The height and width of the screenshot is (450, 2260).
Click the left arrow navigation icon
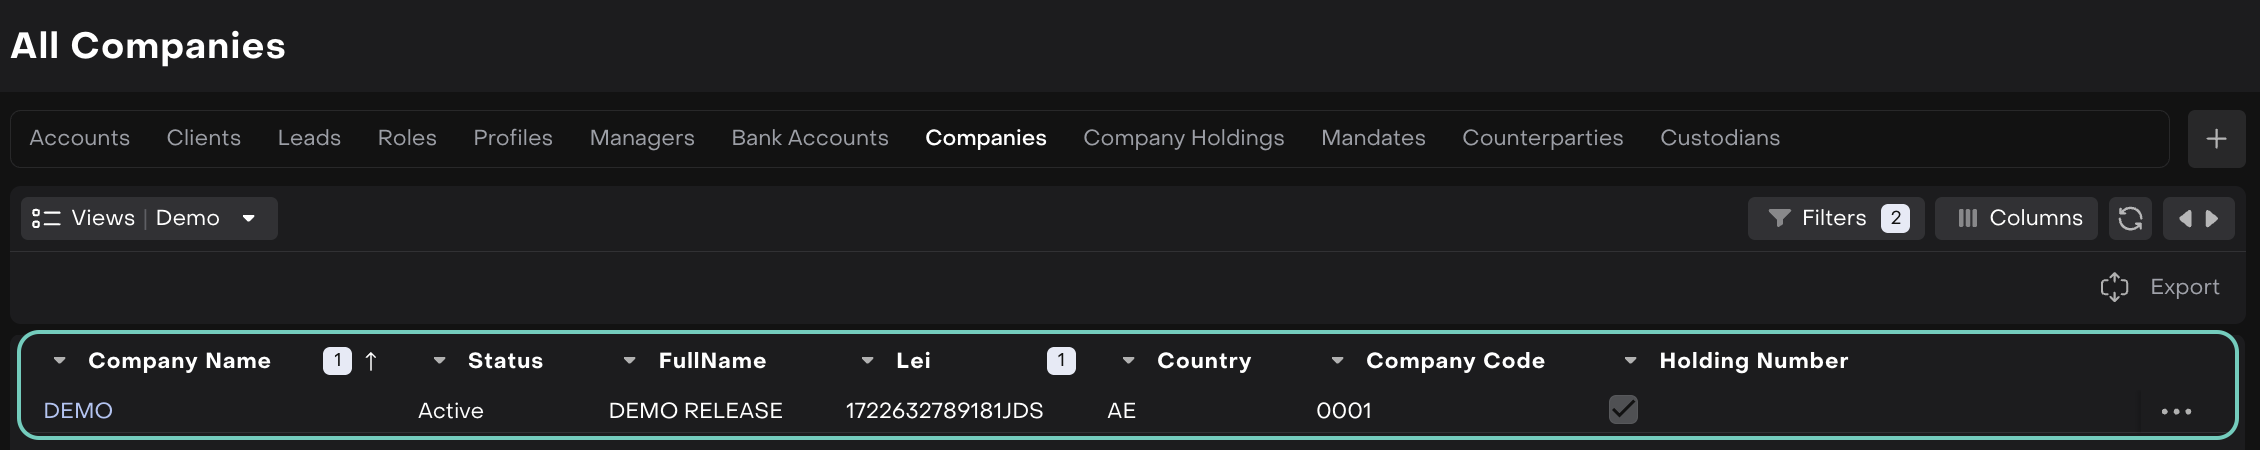tap(2185, 218)
